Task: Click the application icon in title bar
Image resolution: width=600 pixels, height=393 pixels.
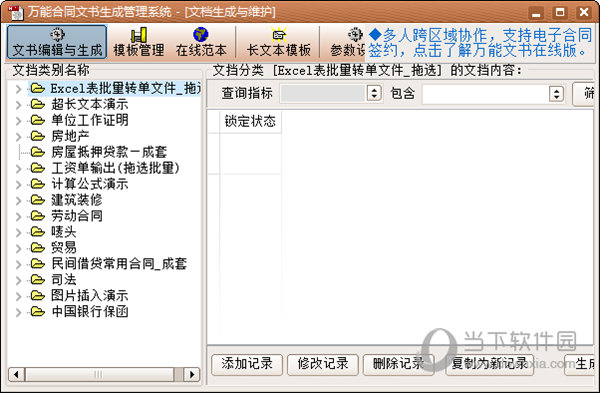Action: pos(15,12)
